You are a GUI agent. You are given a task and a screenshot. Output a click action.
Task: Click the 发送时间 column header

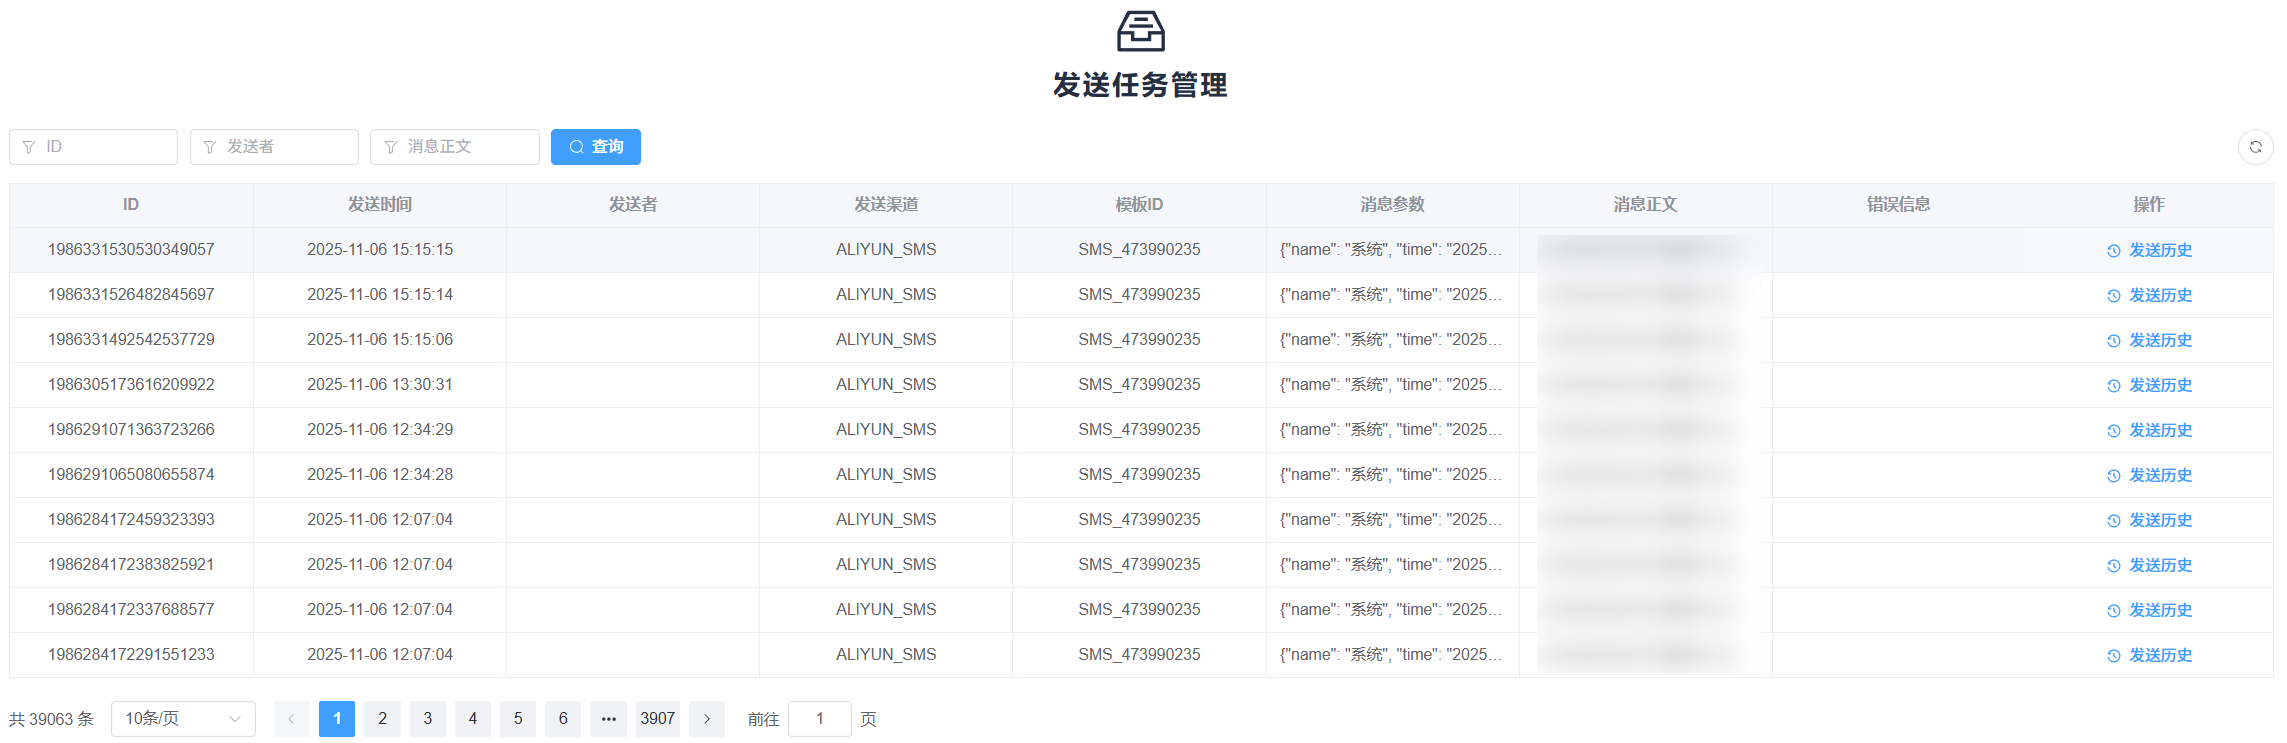(x=380, y=205)
